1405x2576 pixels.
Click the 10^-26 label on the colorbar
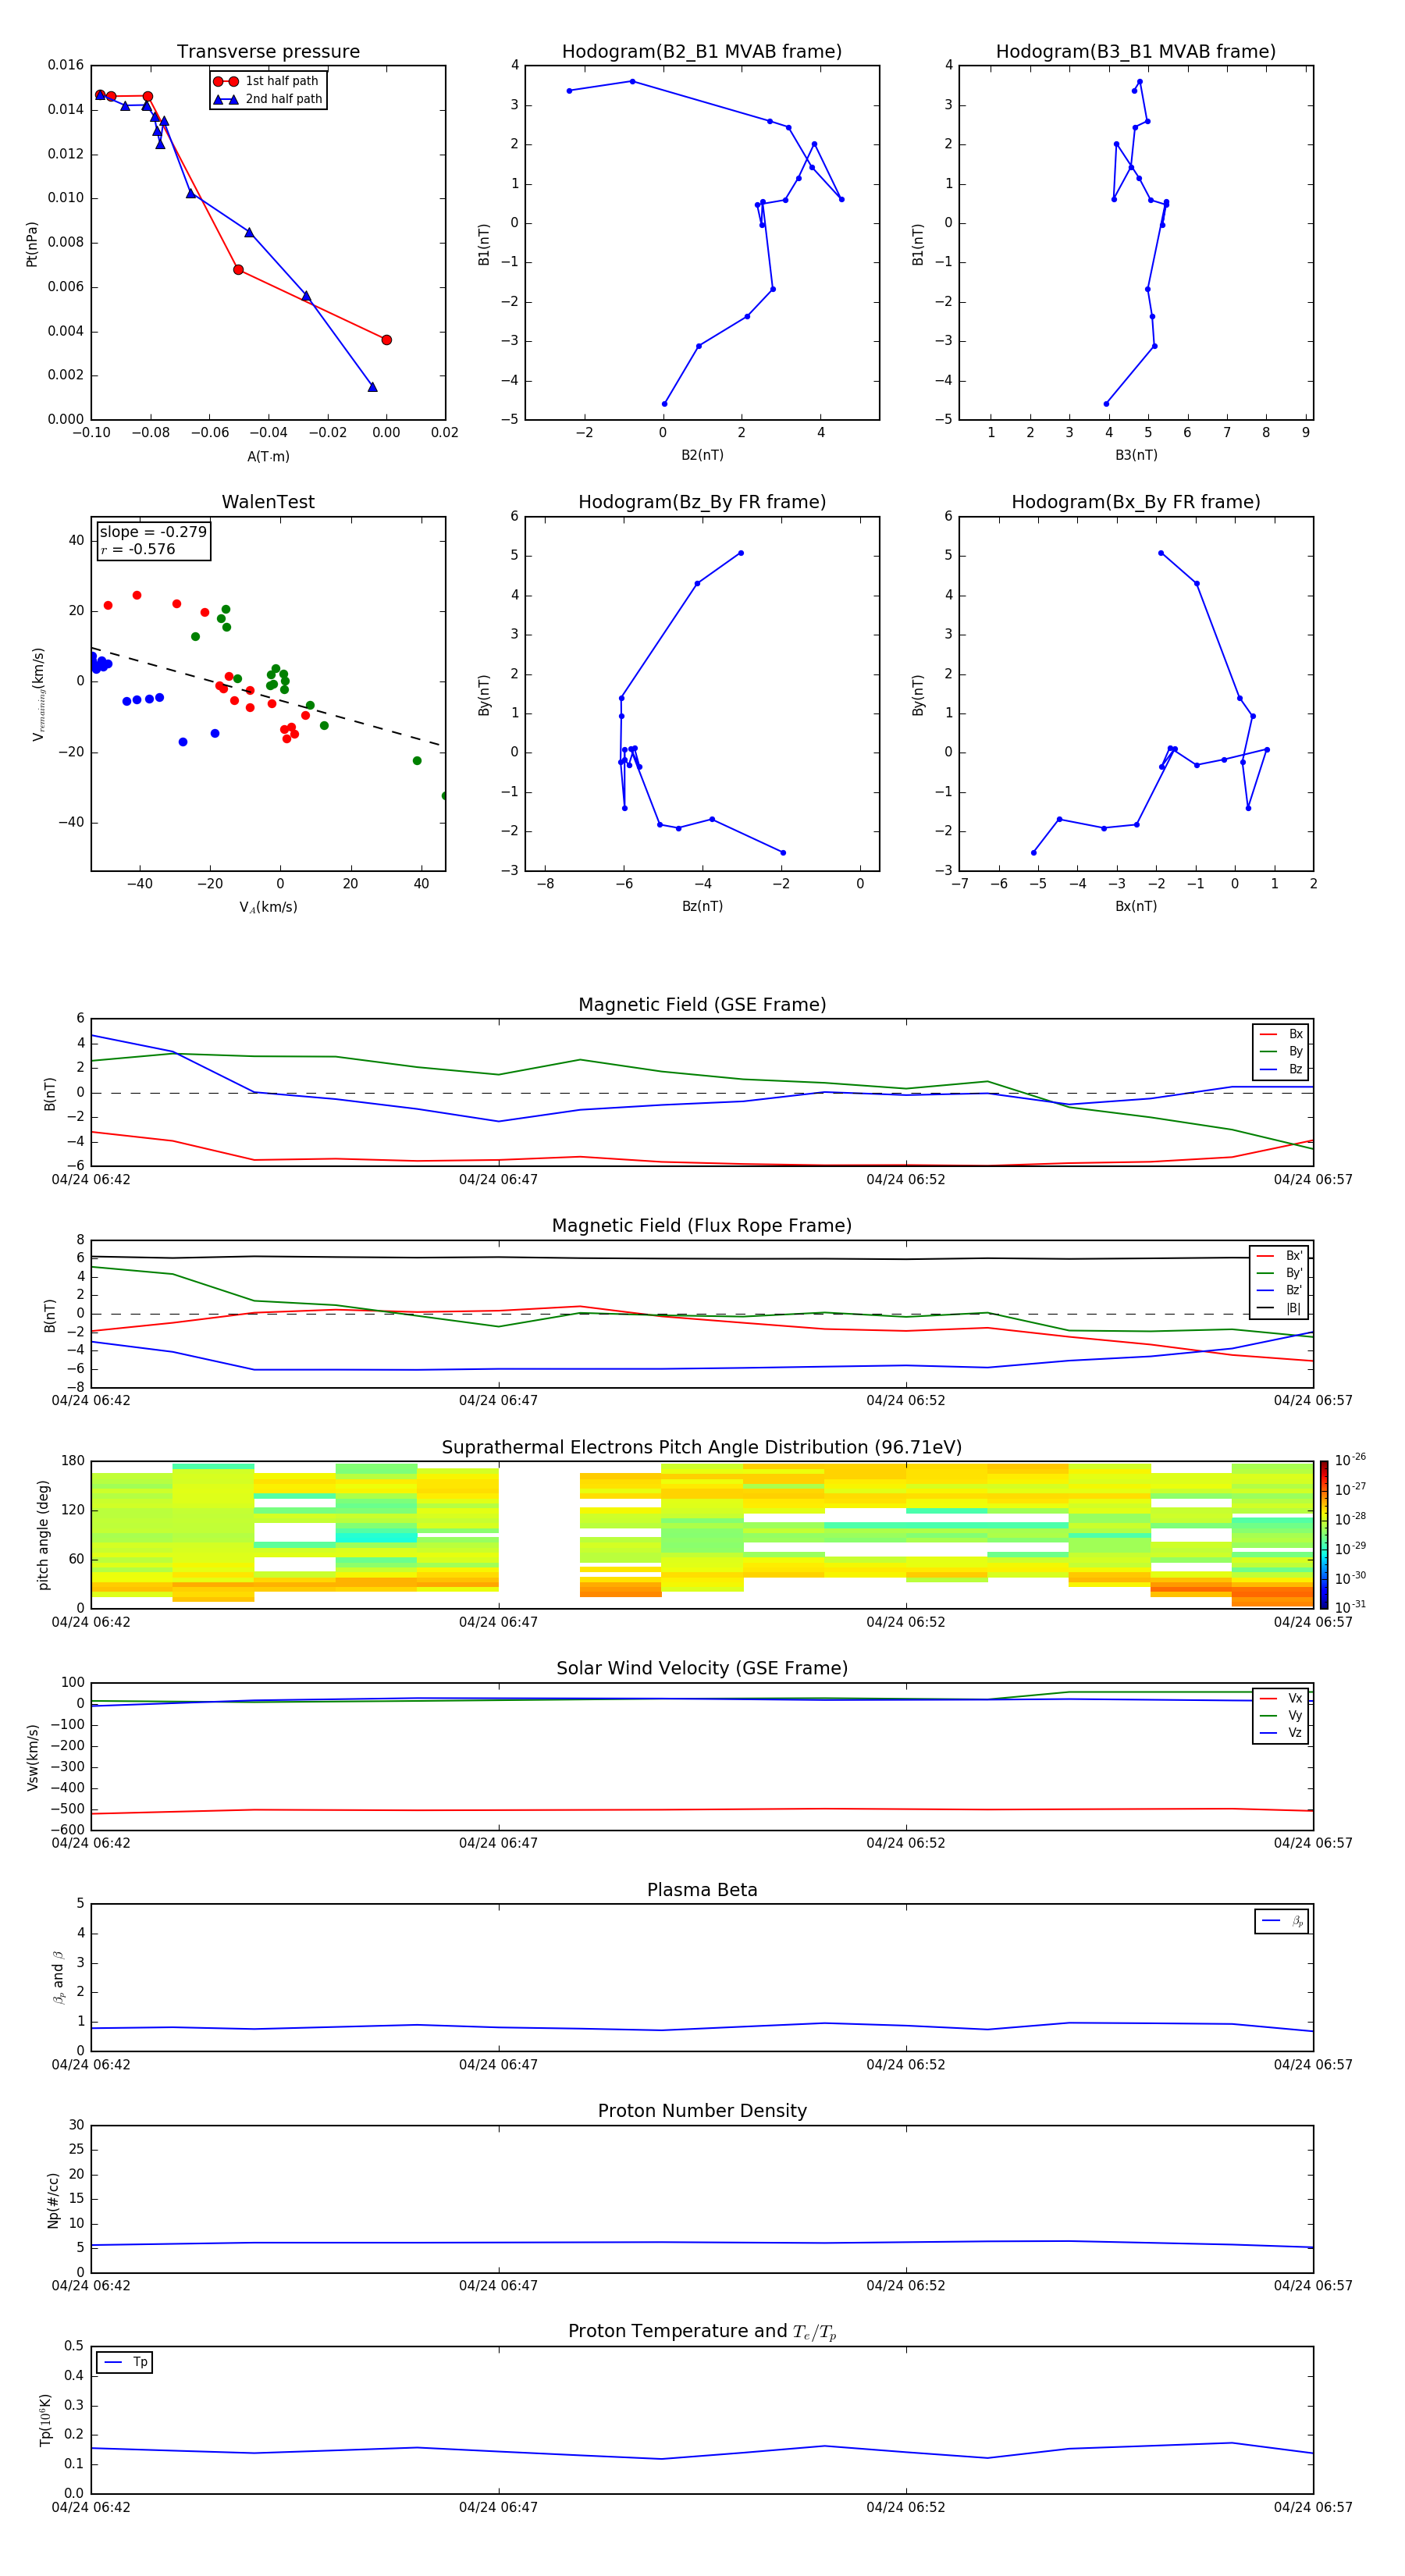point(1350,1460)
